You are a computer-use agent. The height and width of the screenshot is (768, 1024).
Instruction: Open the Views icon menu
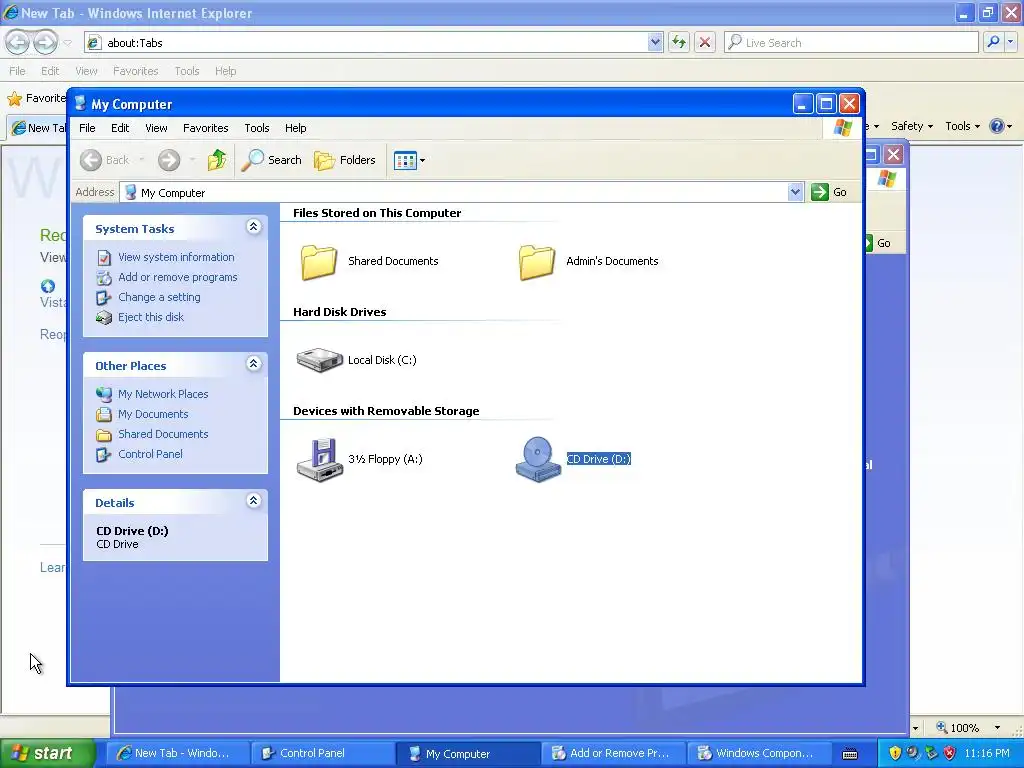[x=409, y=160]
